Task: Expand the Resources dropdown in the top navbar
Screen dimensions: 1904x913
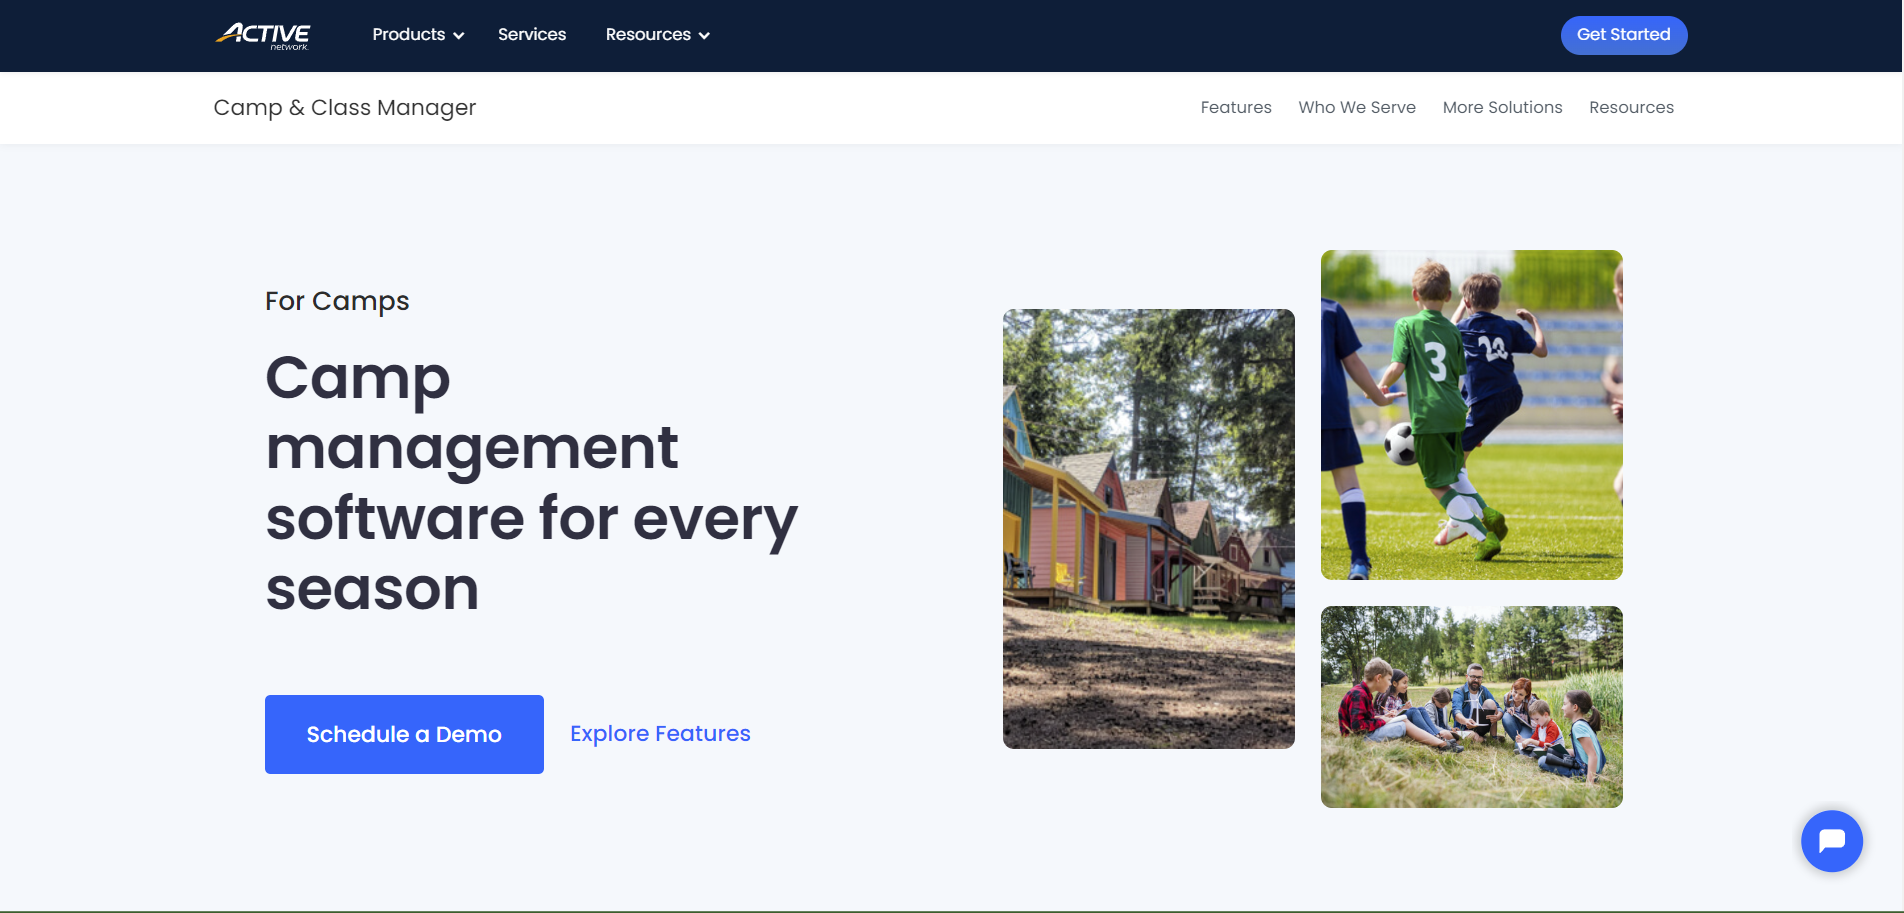Action: click(648, 34)
